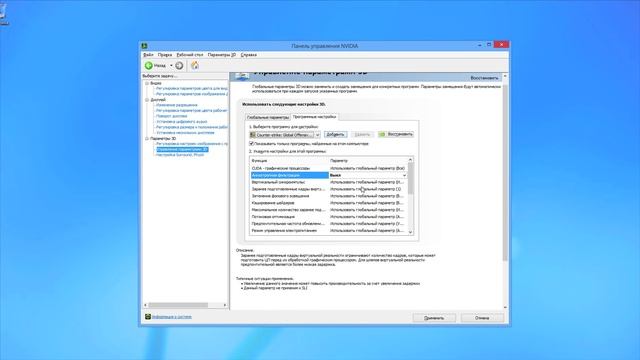This screenshot has width=640, height=360.
Task: Click the system information icon at bottom left
Action: 148,316
